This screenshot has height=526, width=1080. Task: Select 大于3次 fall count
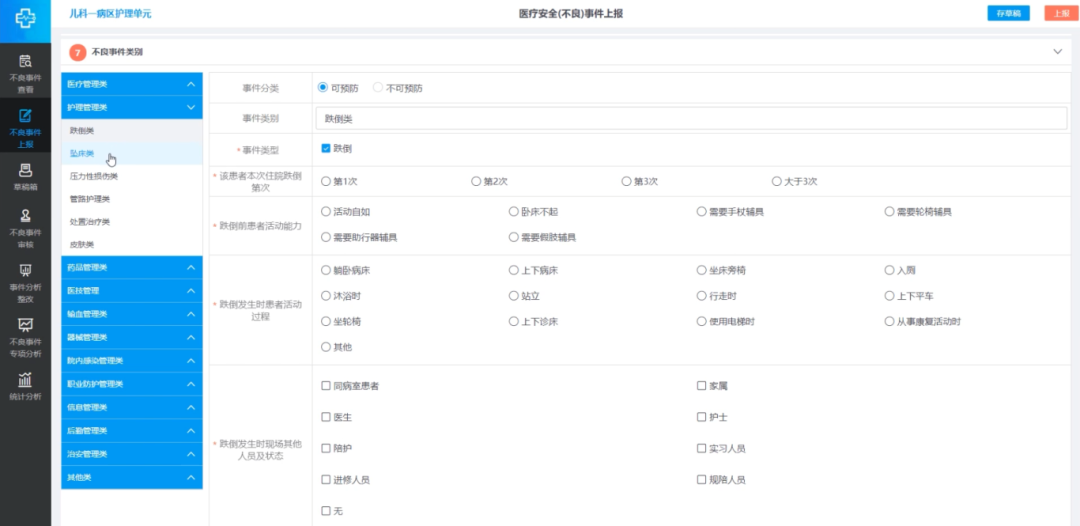777,182
